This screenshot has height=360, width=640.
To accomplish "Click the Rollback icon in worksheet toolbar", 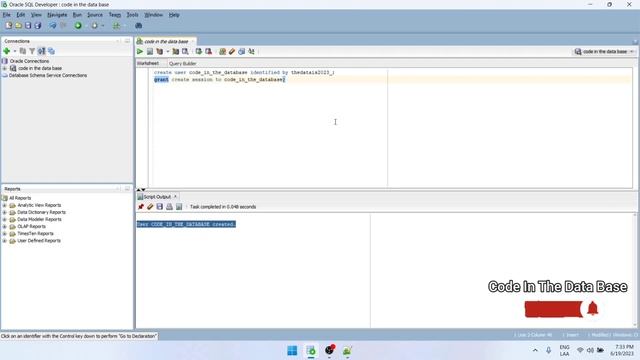I will (x=209, y=51).
